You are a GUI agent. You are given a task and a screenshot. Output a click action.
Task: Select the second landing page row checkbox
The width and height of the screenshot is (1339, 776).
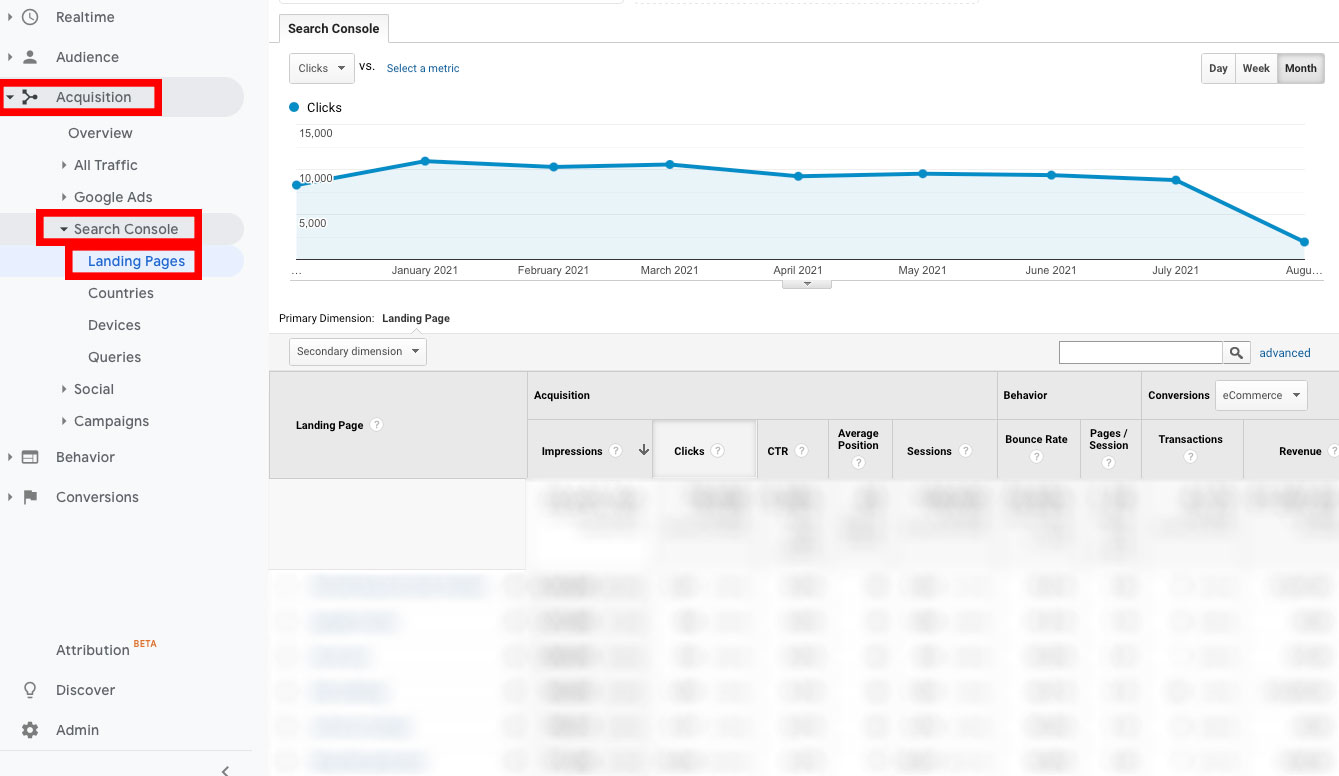coord(286,622)
